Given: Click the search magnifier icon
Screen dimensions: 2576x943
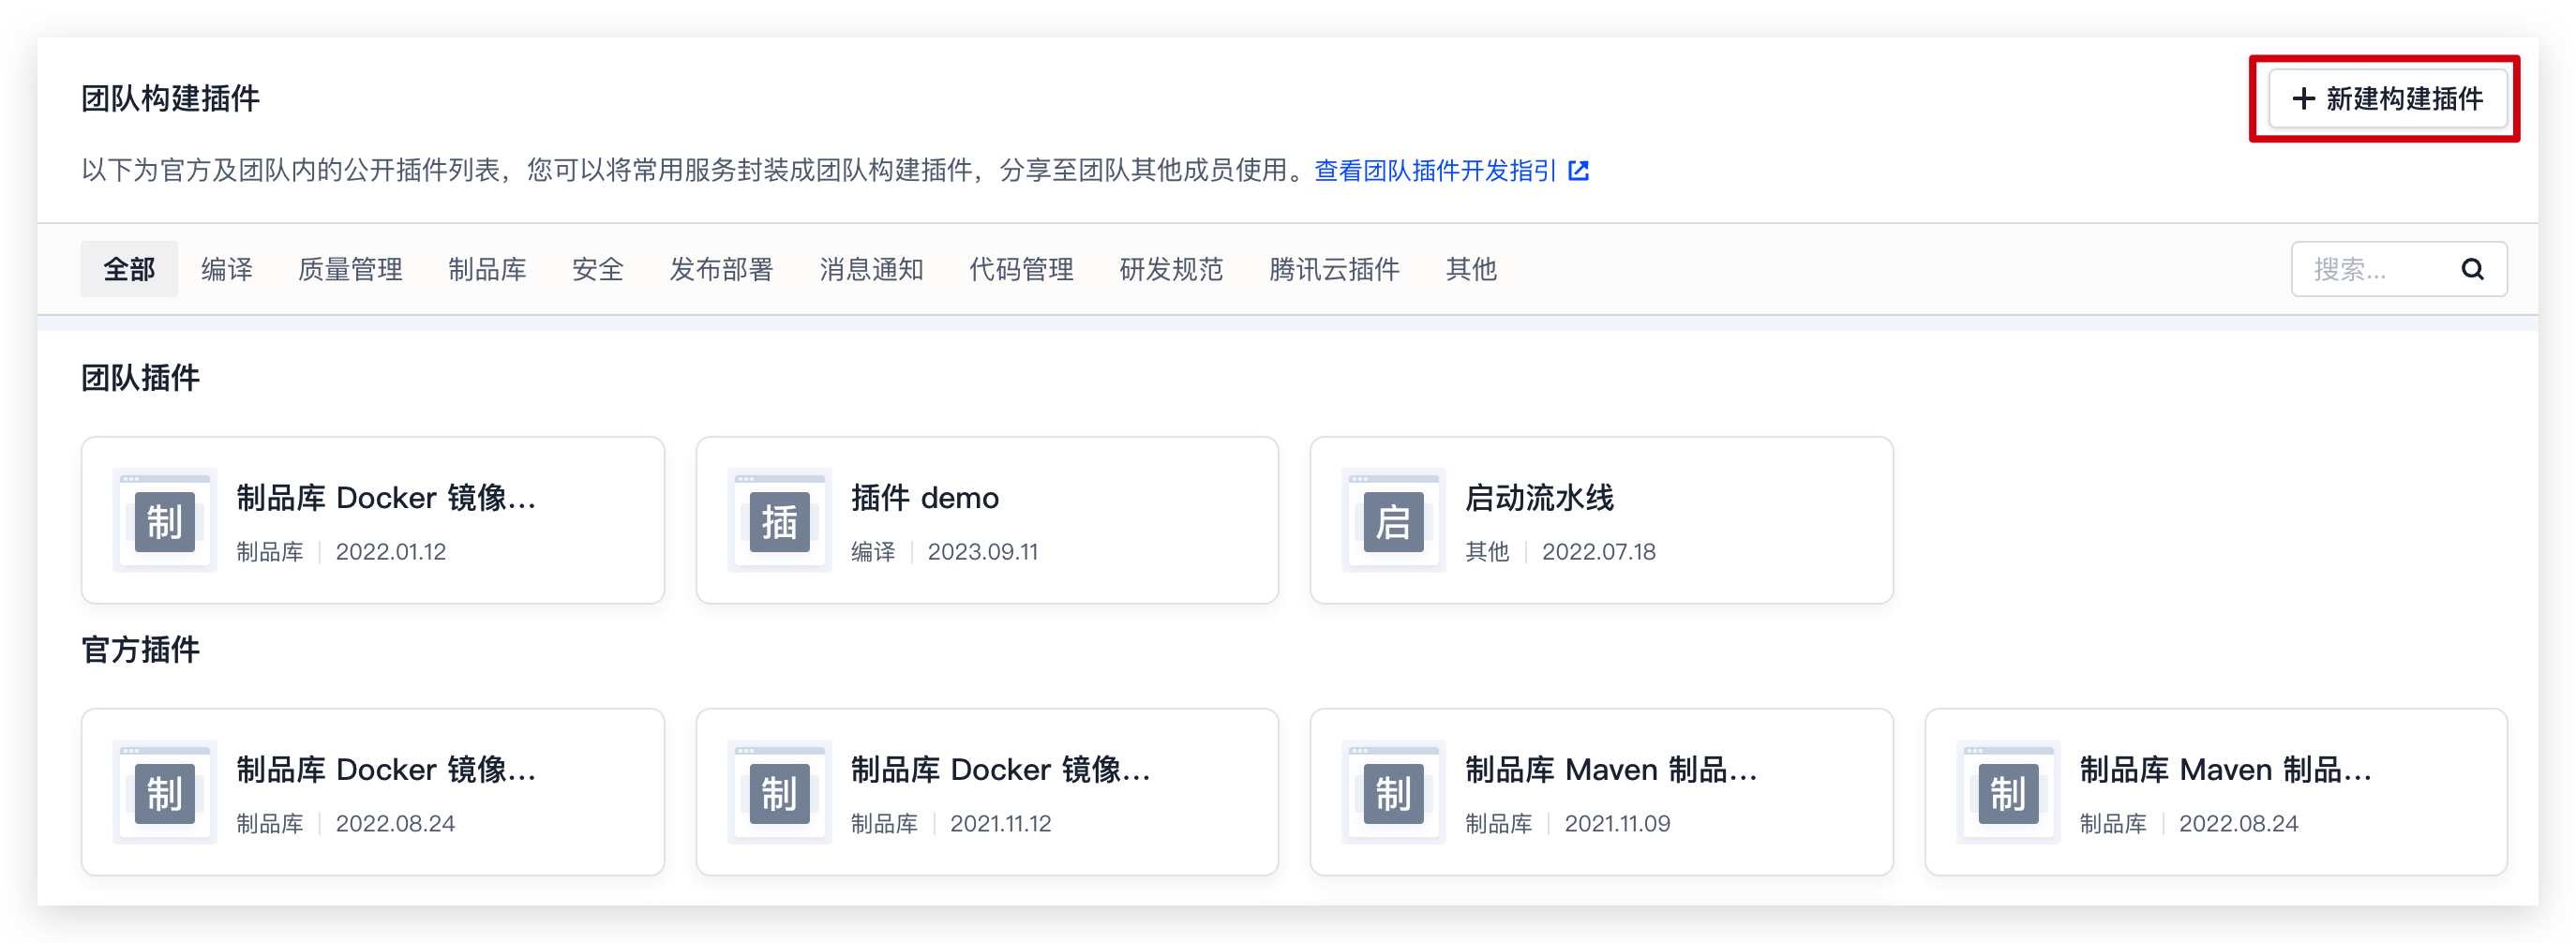Looking at the screenshot, I should point(2472,269).
